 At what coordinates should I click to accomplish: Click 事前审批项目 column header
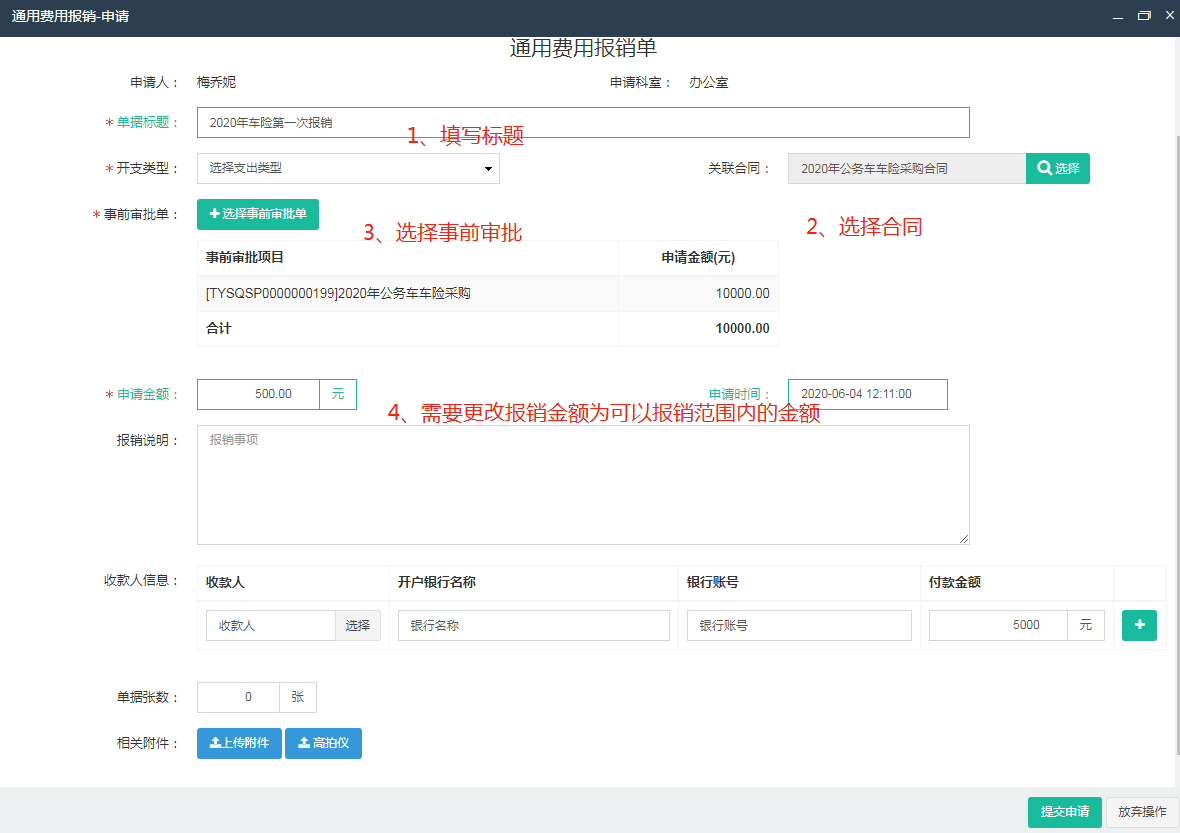pyautogui.click(x=245, y=257)
